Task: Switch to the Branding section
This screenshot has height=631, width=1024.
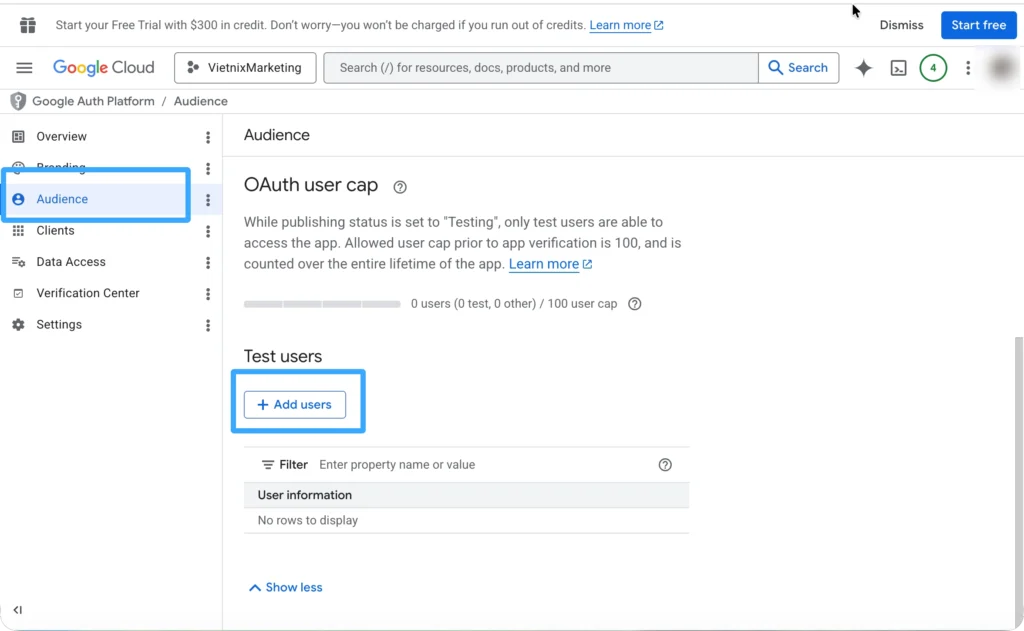Action: [x=60, y=167]
